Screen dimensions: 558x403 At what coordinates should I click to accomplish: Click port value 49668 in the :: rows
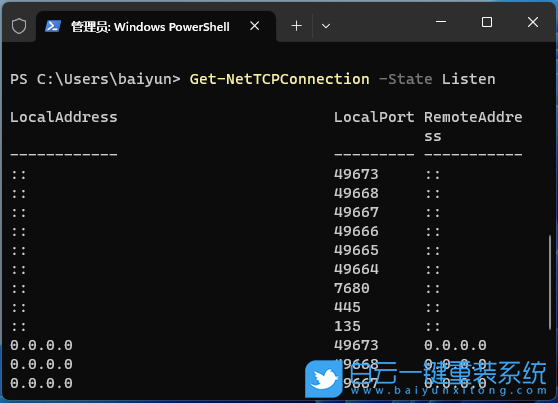coord(356,193)
